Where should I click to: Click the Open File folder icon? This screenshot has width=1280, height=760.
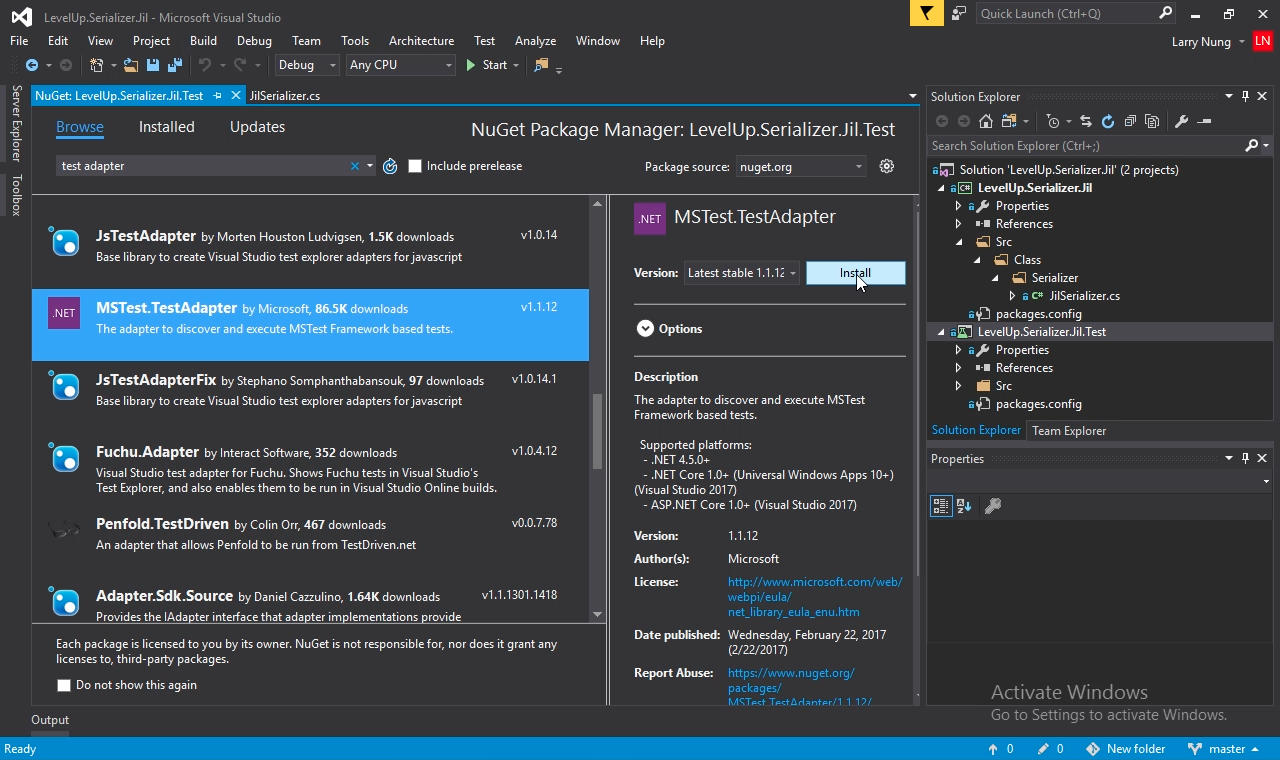click(131, 65)
